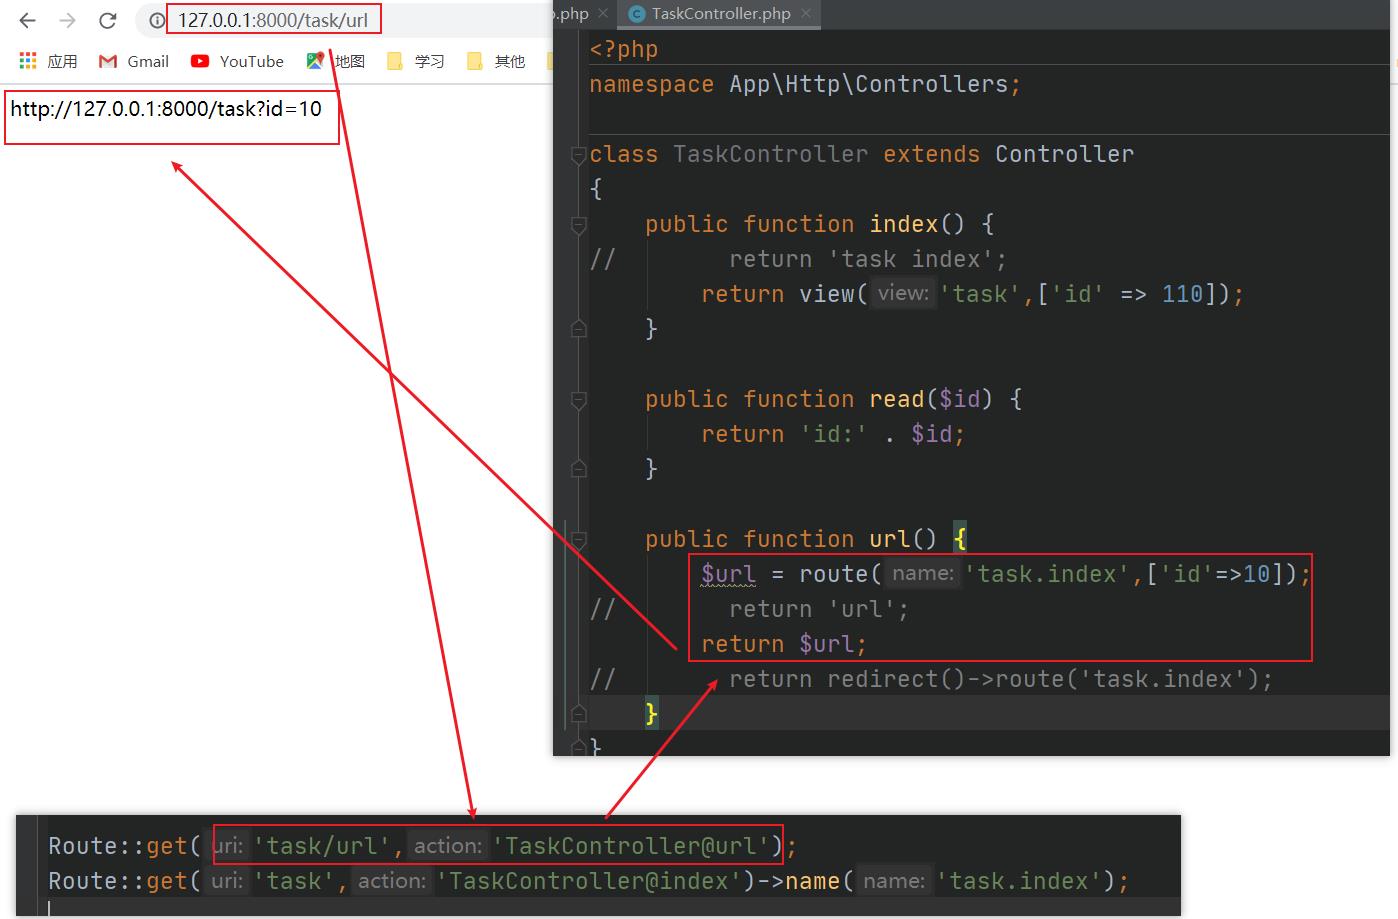
Task: Click the 'read($id)' method signature
Action: coord(930,399)
